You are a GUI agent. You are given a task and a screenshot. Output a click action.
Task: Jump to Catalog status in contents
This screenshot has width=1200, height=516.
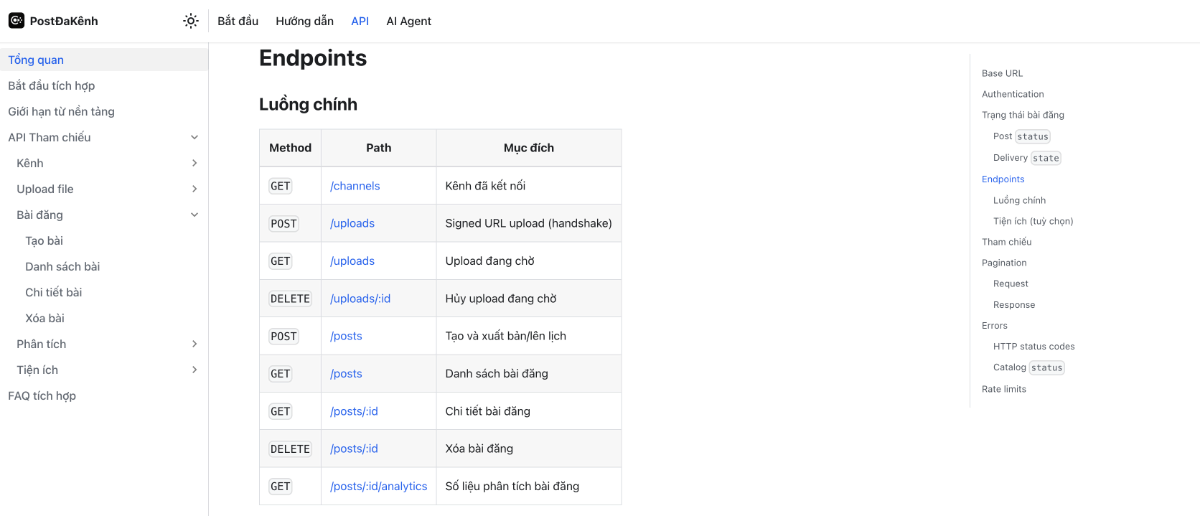[x=1029, y=368]
